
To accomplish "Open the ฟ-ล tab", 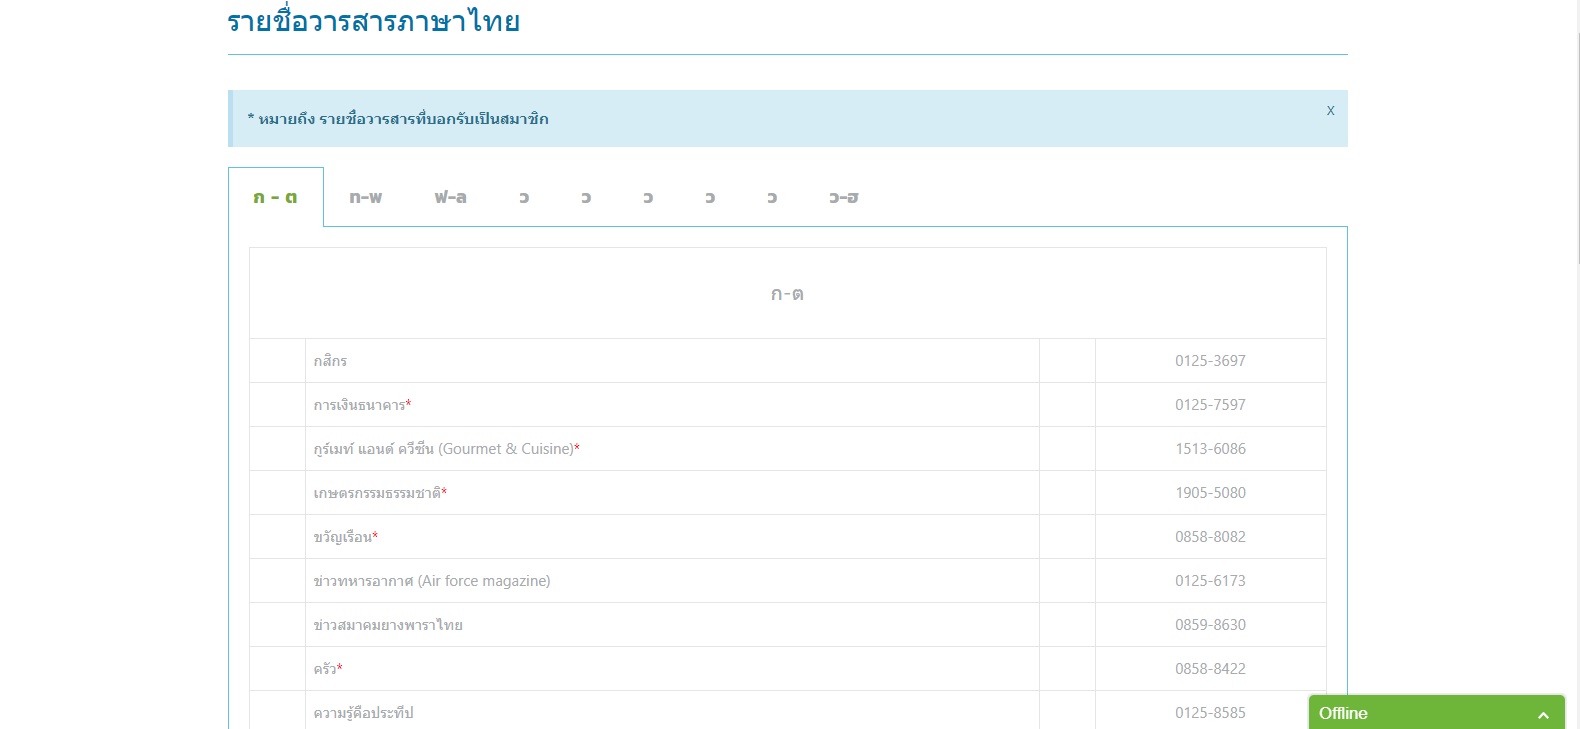I will [x=450, y=198].
